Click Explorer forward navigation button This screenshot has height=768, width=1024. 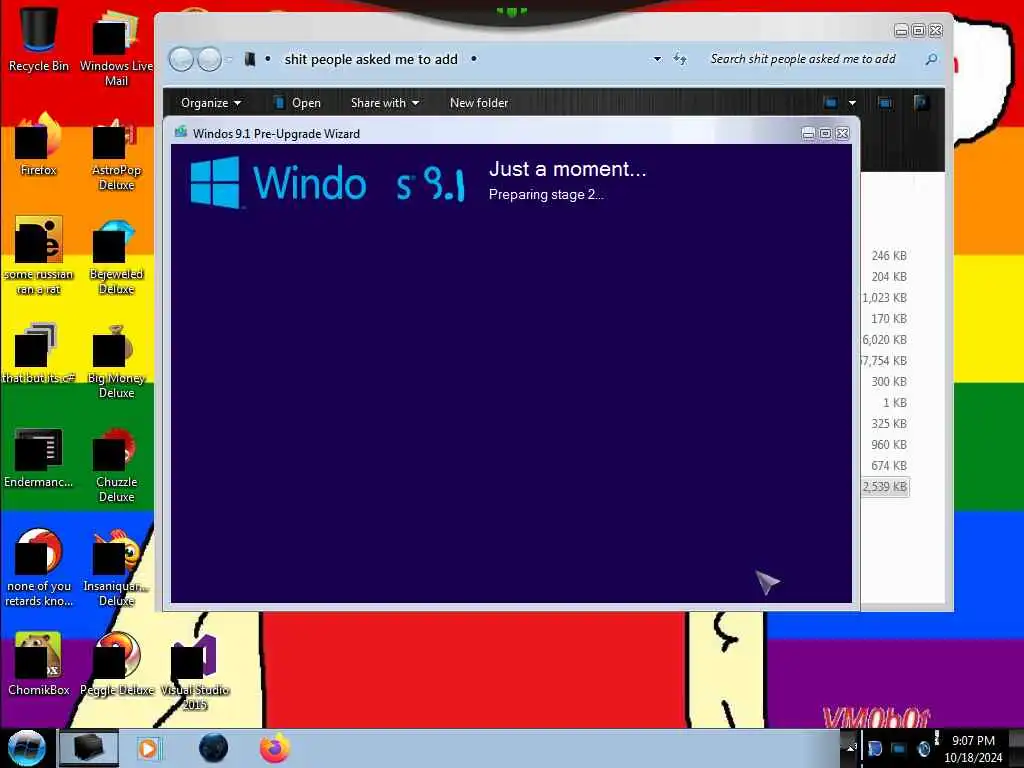[209, 59]
